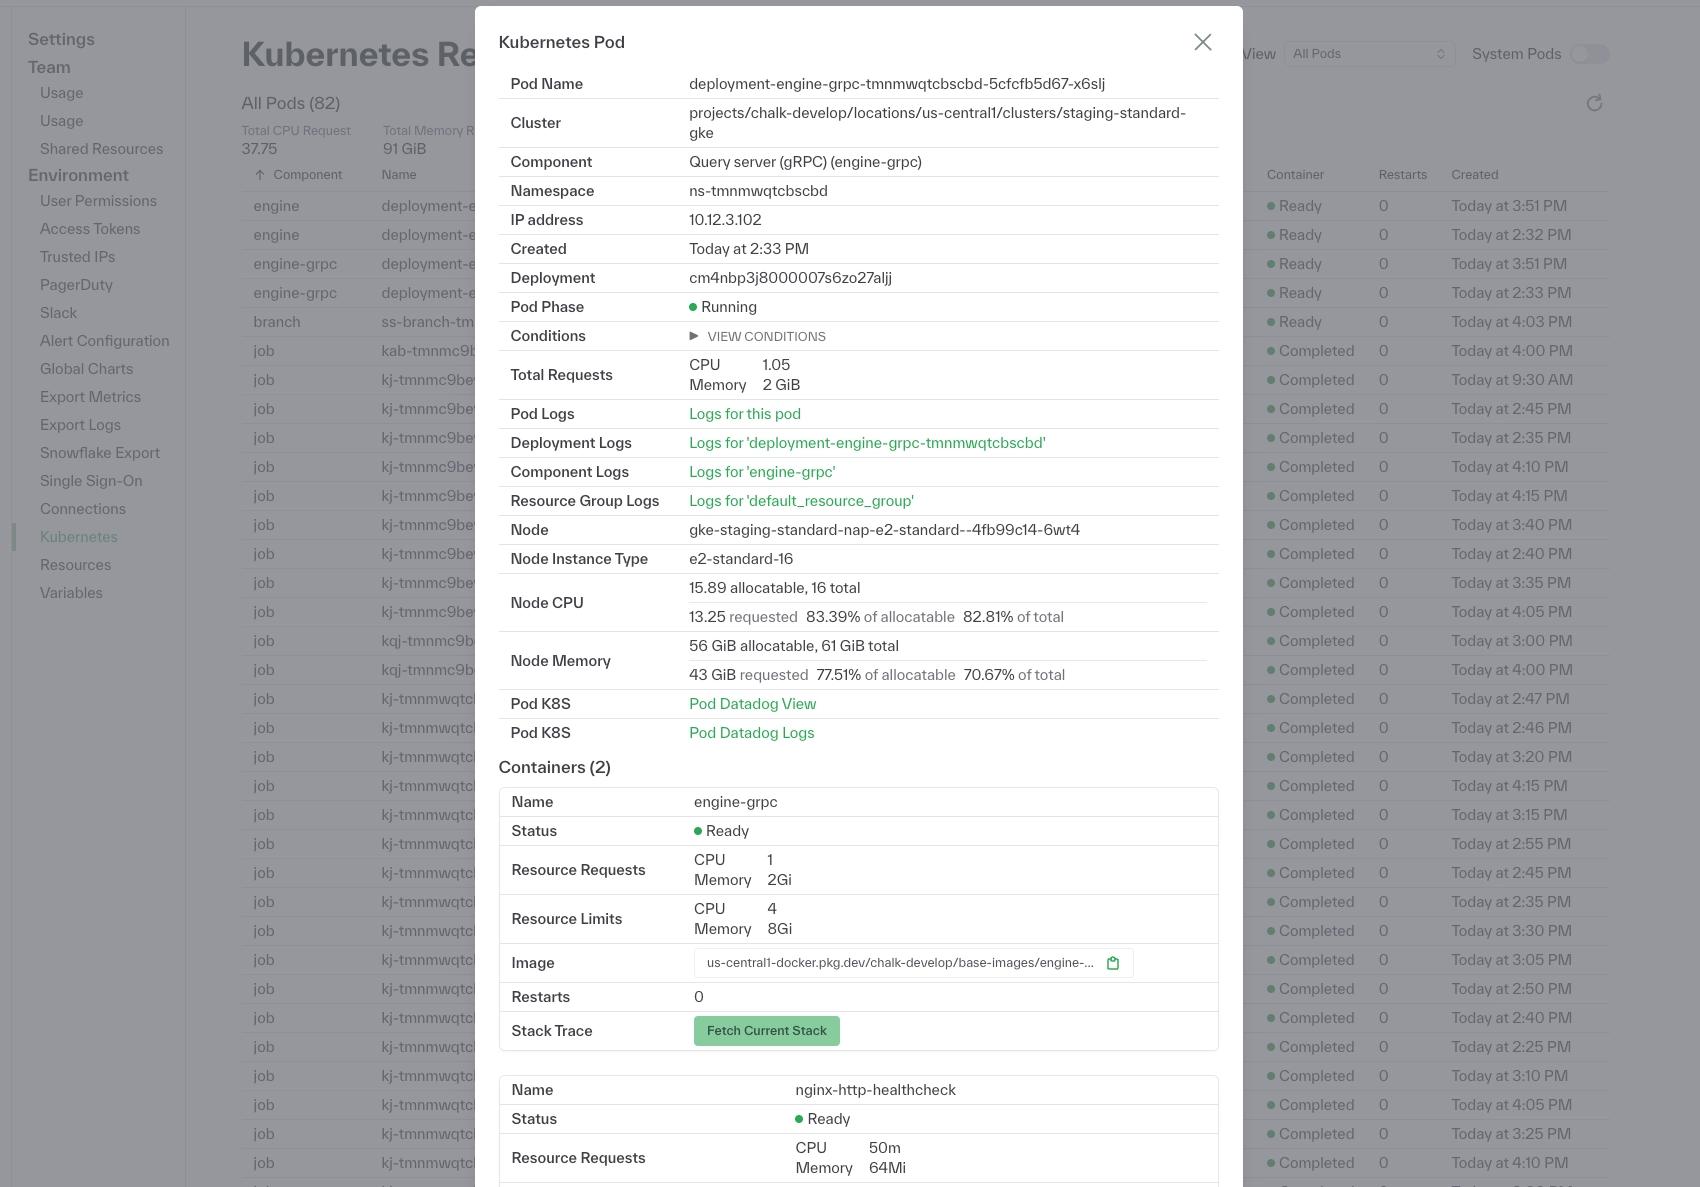The height and width of the screenshot is (1187, 1700).
Task: Open Pod Datadog Logs
Action: [x=751, y=732]
